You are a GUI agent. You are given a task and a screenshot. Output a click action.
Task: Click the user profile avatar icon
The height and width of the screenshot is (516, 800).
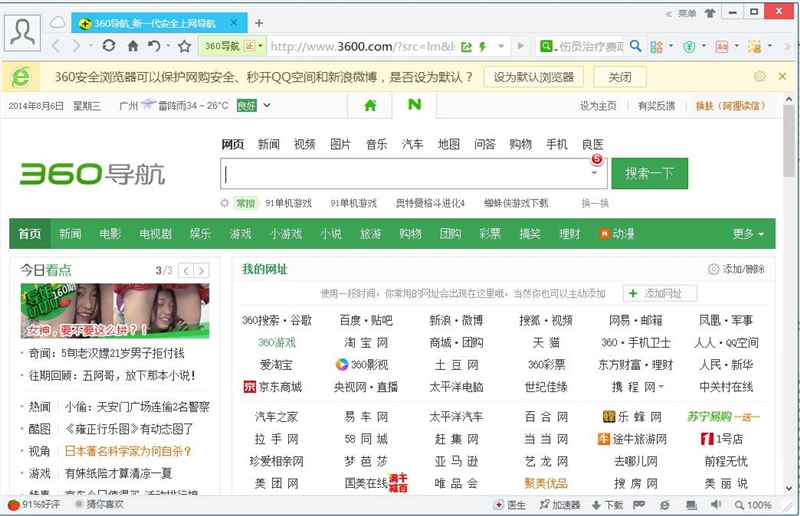coord(22,33)
